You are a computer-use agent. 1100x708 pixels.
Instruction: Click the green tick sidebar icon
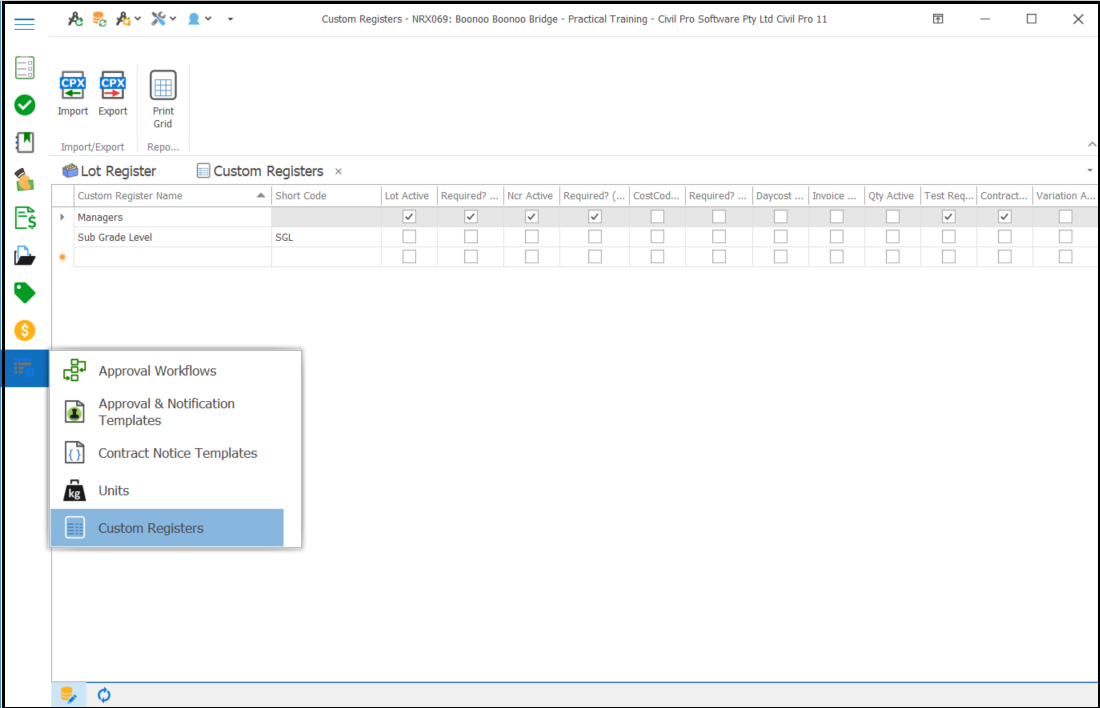[24, 105]
